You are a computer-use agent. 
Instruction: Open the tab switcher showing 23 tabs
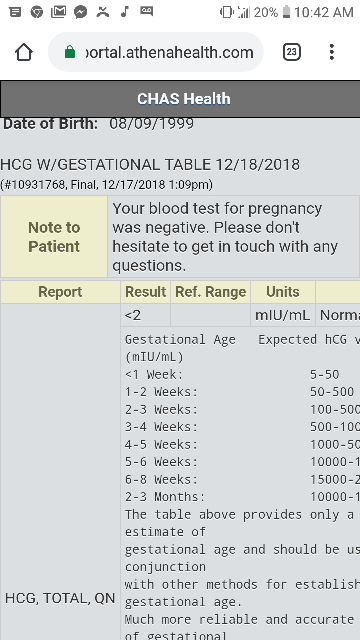point(291,52)
